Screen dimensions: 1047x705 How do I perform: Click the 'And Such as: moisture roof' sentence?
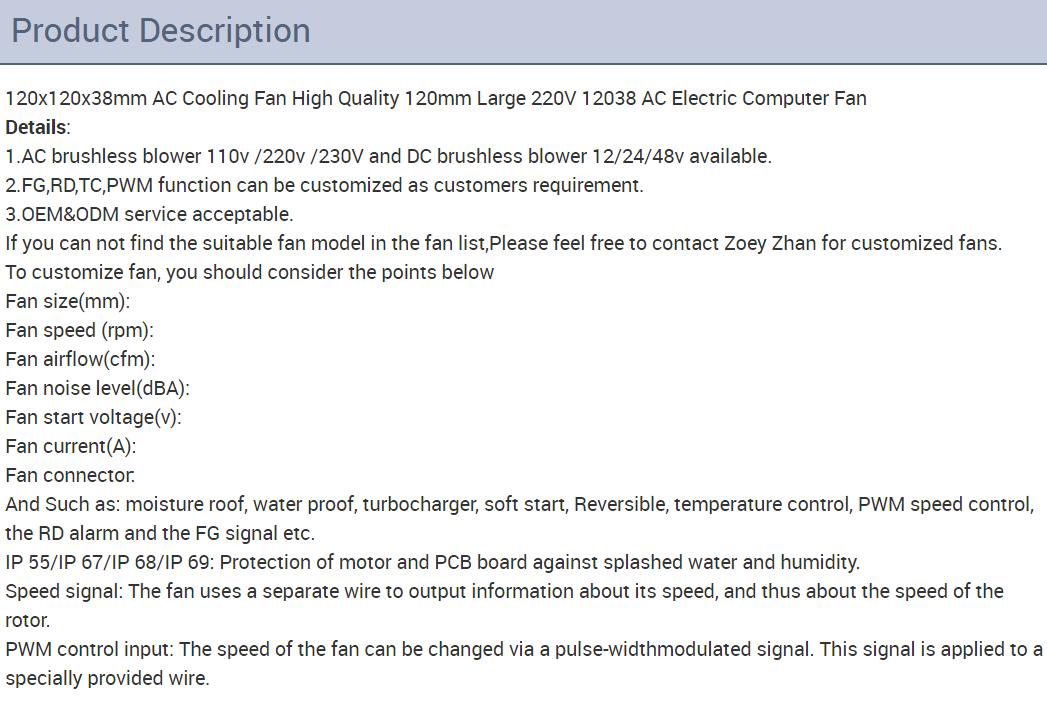coord(520,504)
